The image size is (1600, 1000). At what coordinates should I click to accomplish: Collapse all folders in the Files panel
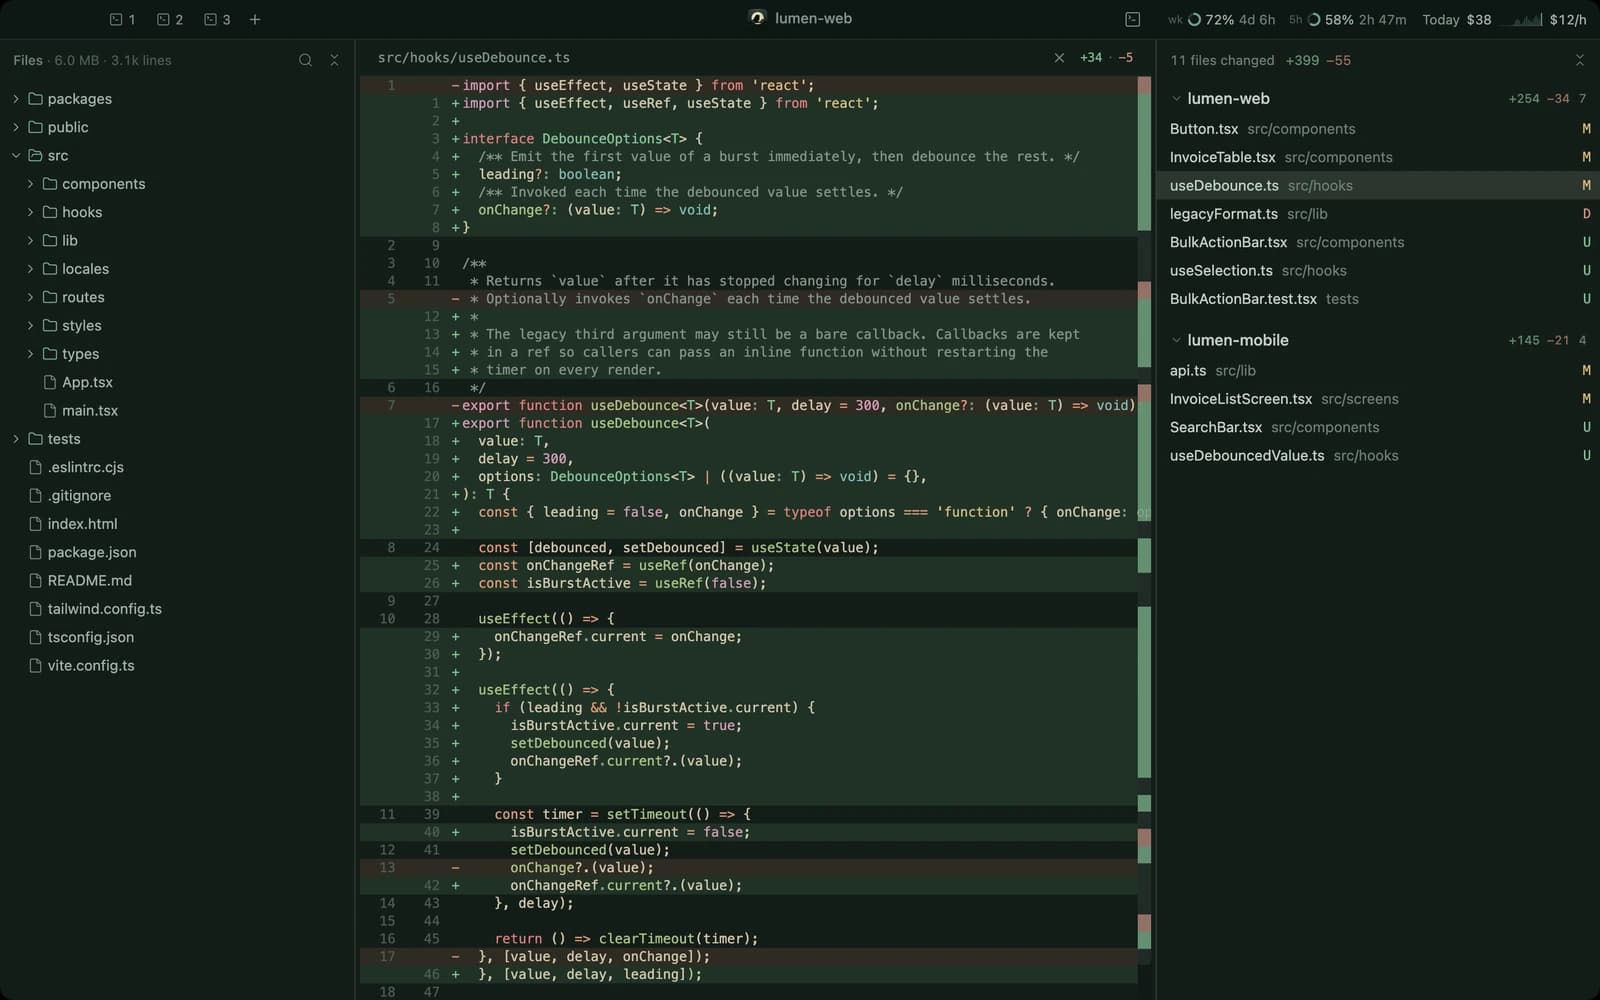click(334, 60)
